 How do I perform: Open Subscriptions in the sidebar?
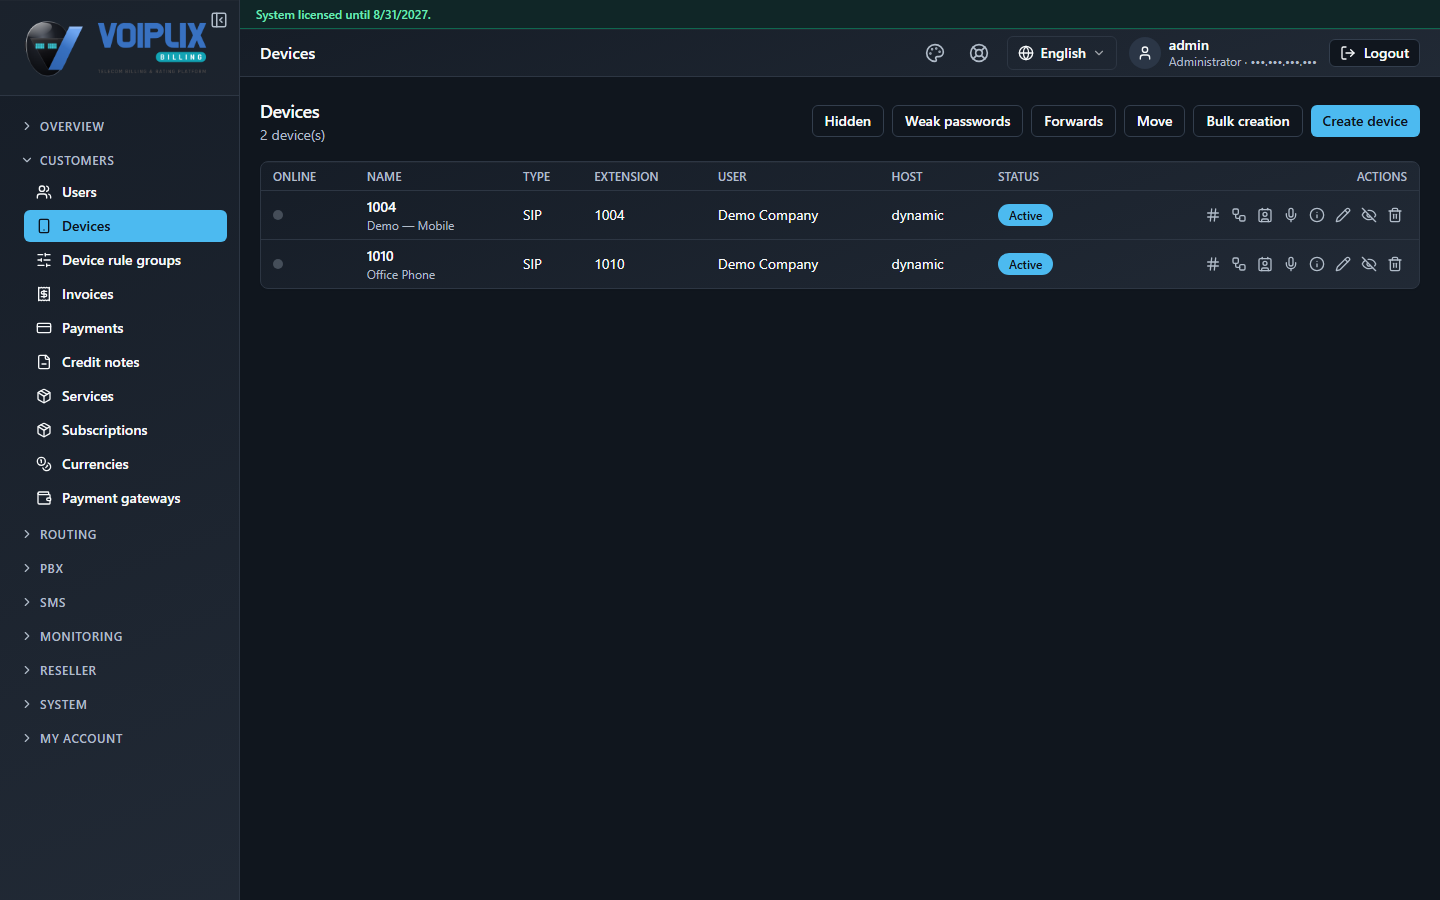coord(125,430)
